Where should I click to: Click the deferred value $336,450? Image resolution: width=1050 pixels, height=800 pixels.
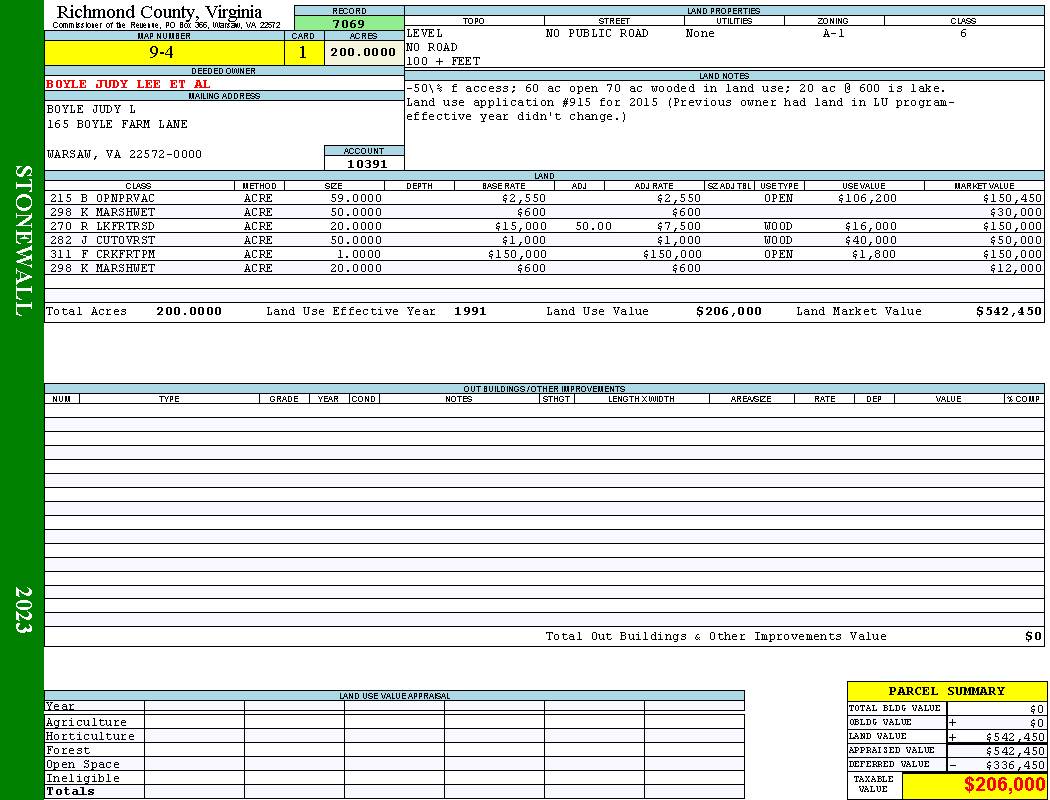coord(1015,765)
